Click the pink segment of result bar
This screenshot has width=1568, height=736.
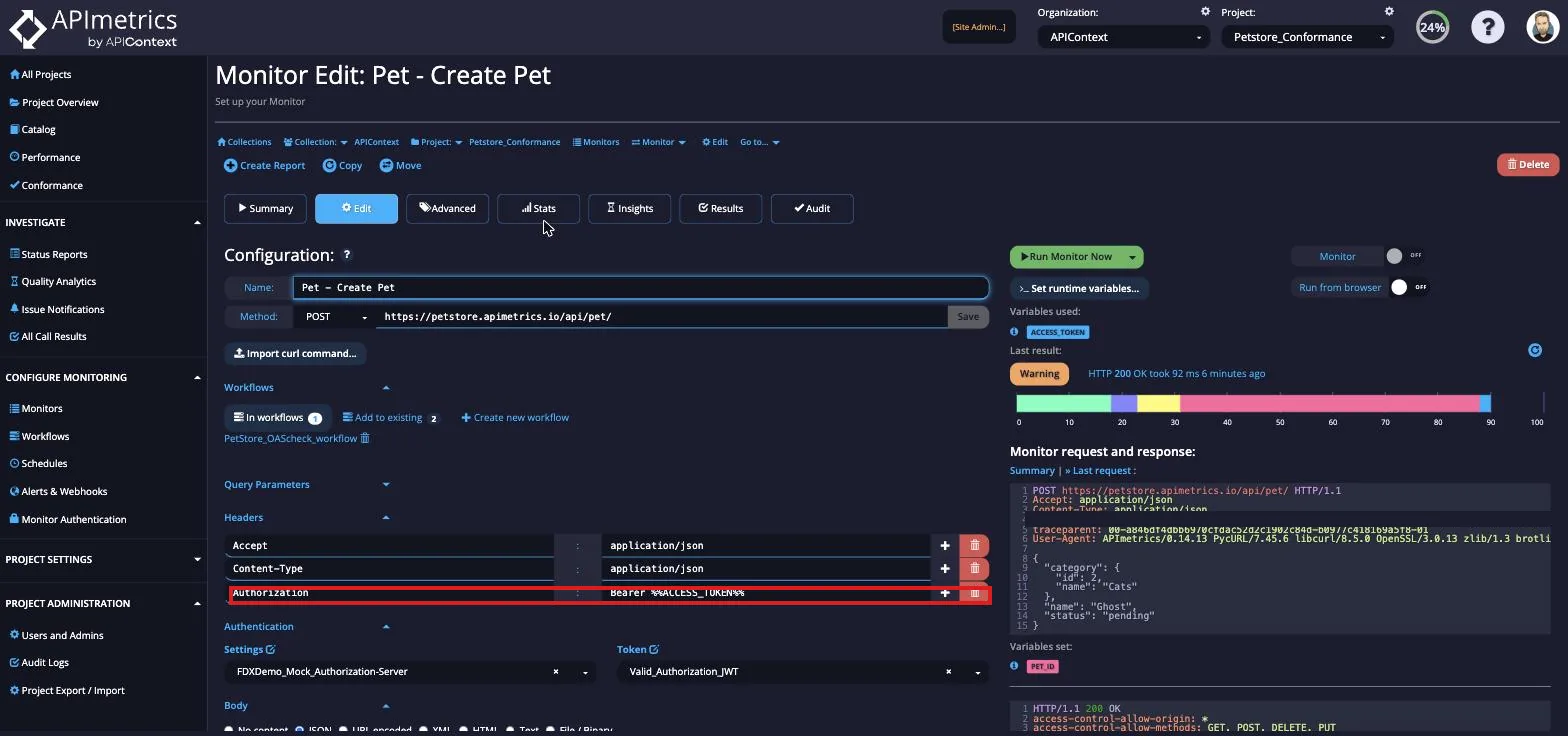pyautogui.click(x=1329, y=403)
